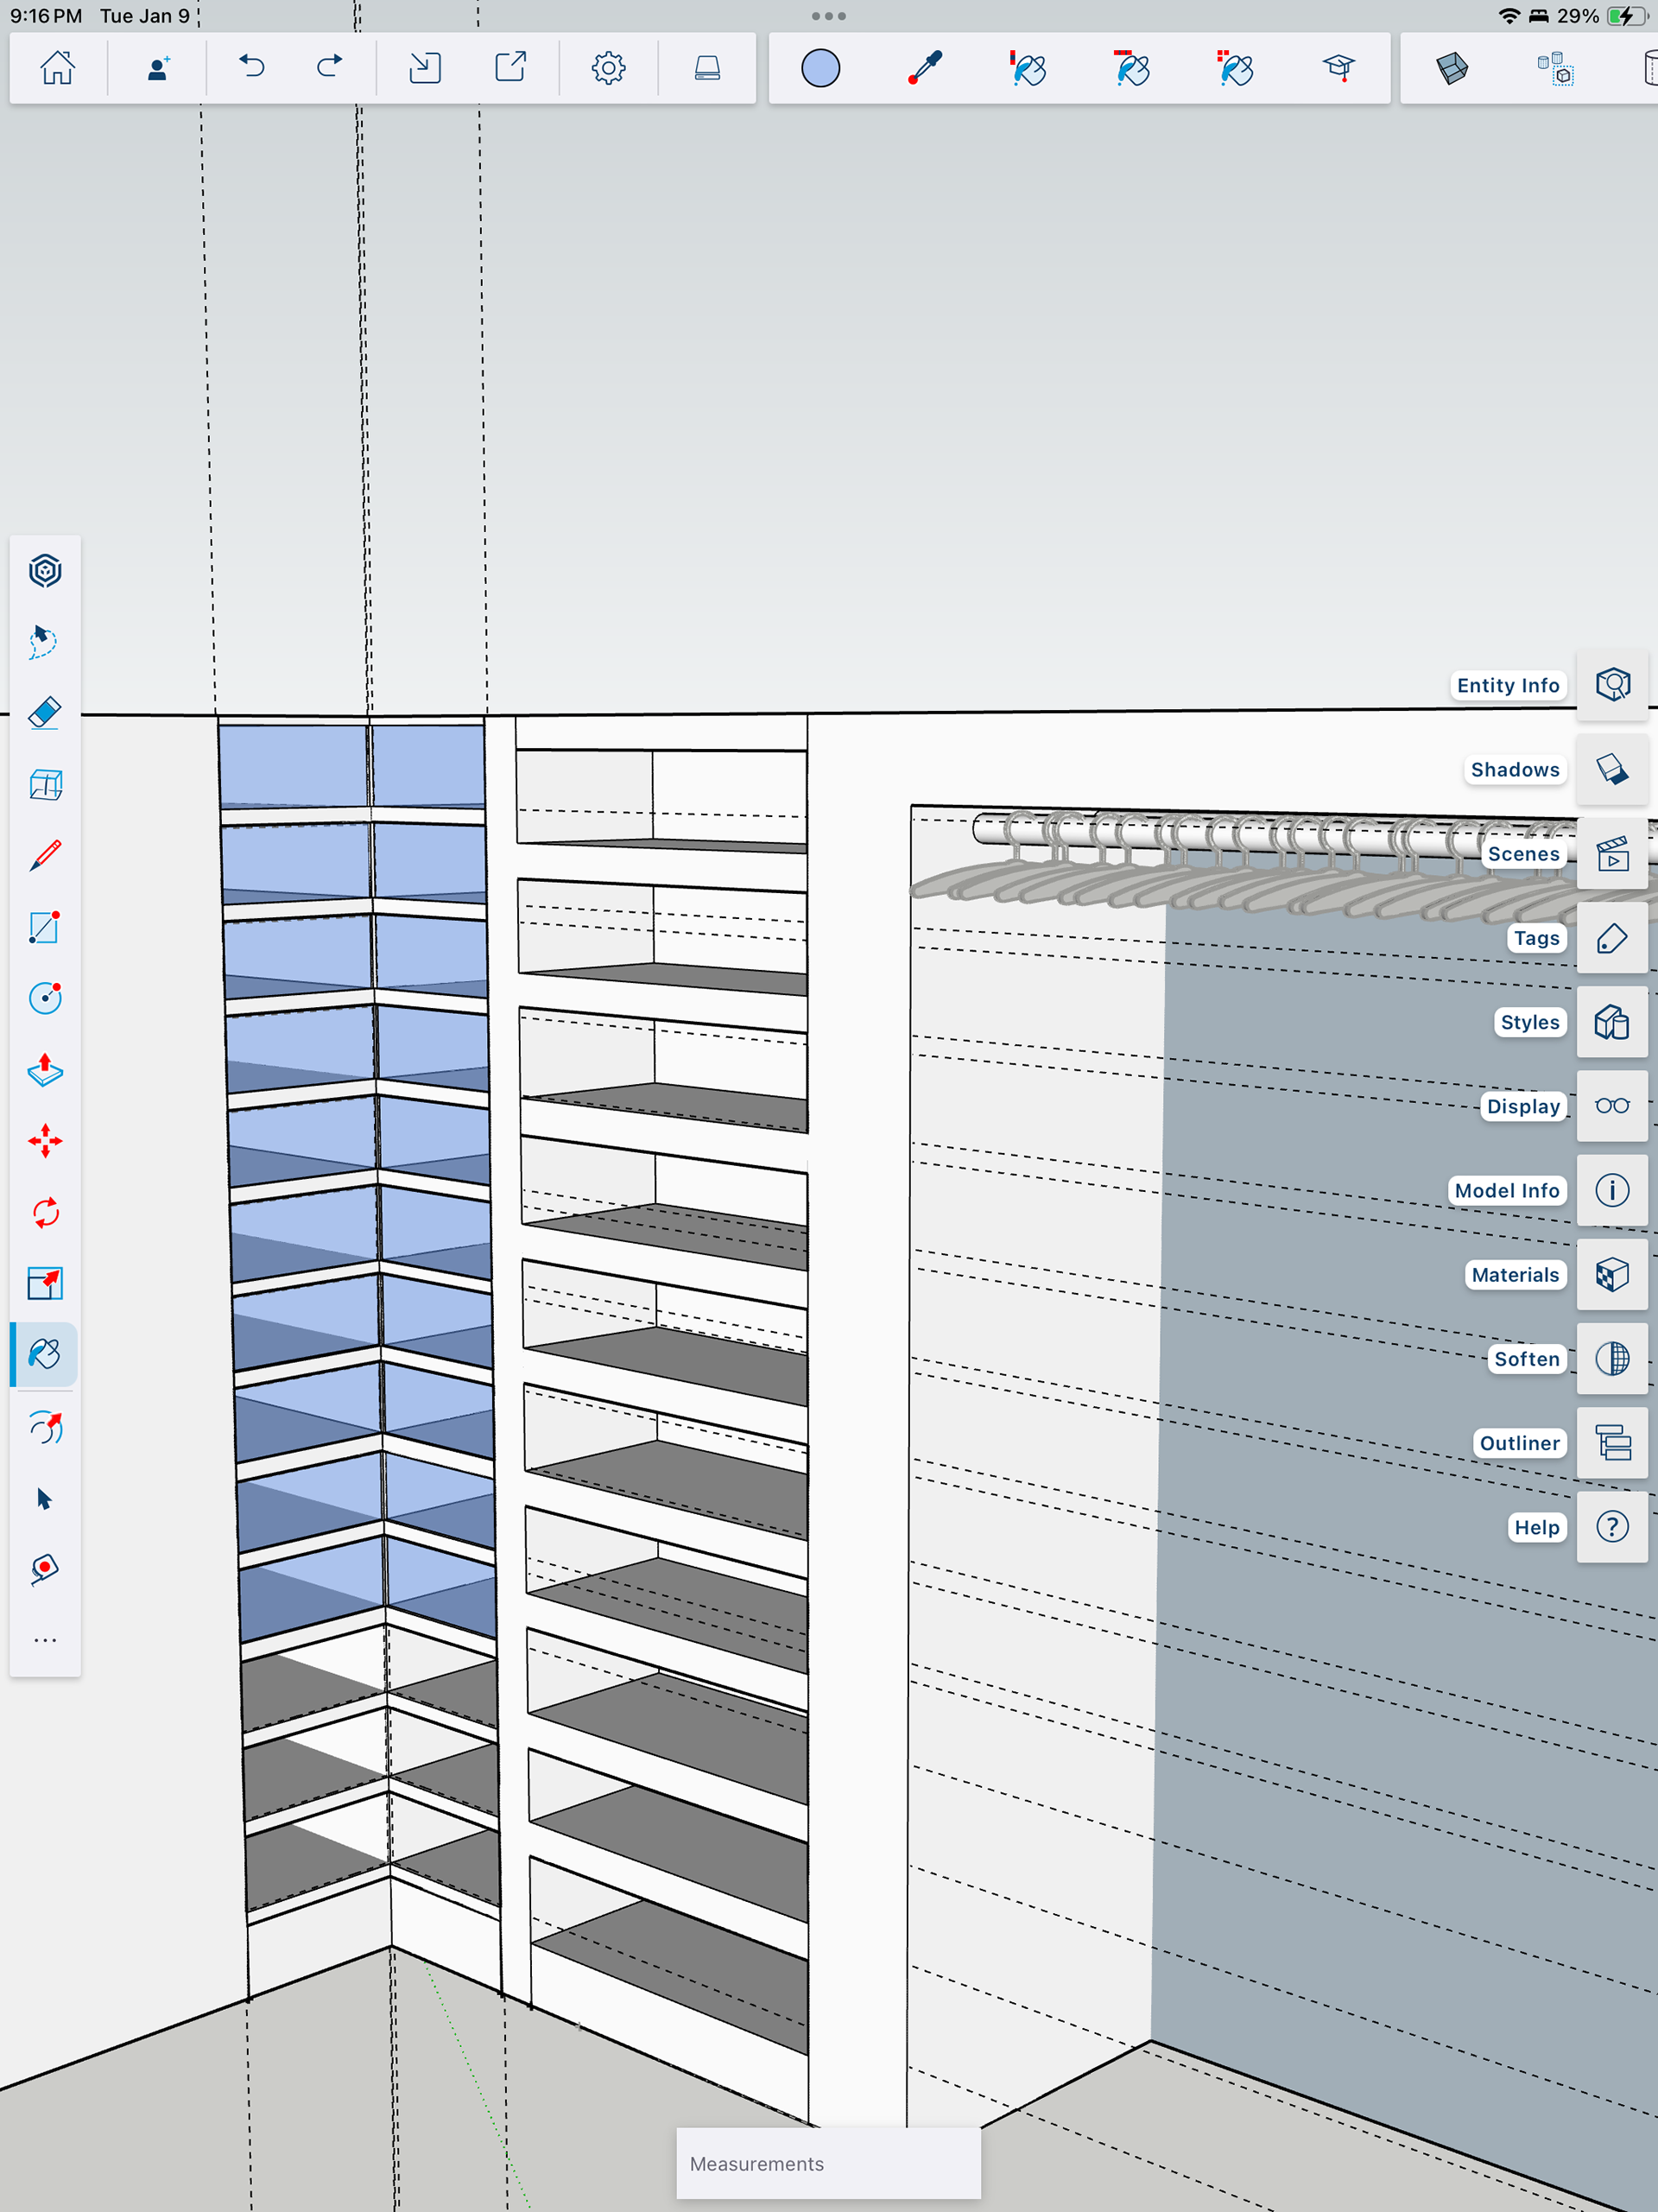
Task: Tap the three-dot multitasking handle
Action: coord(828,16)
